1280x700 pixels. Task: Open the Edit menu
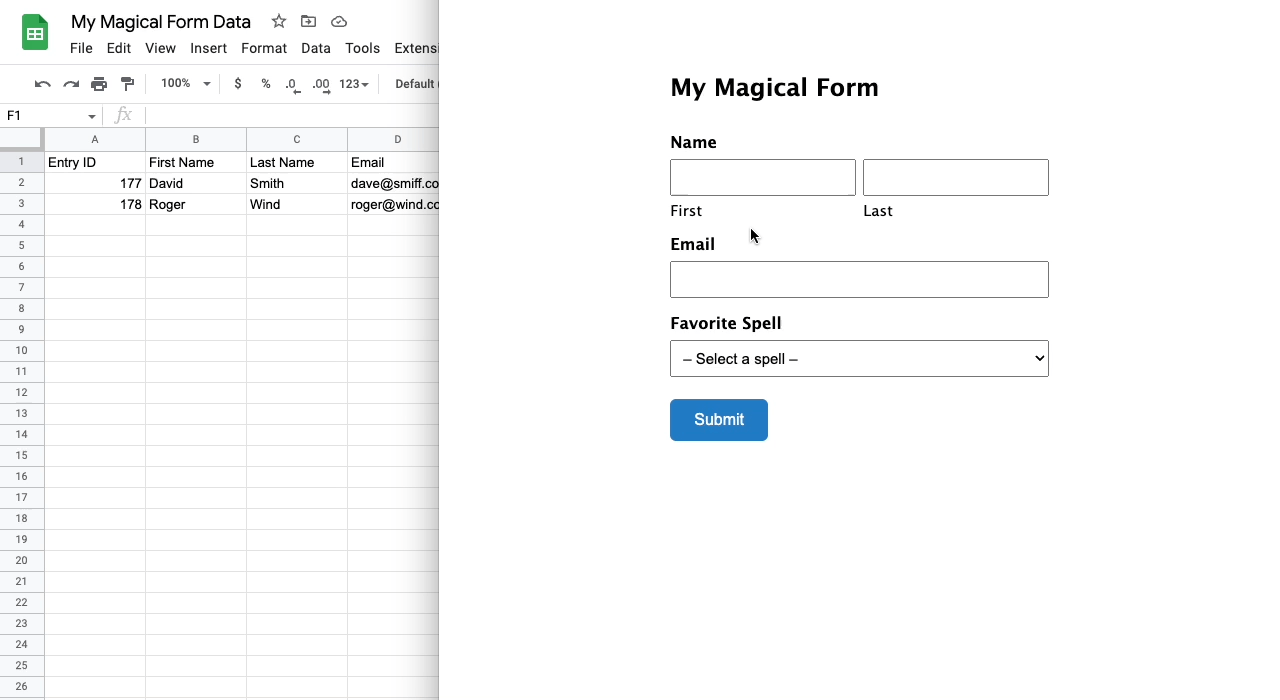[x=119, y=48]
